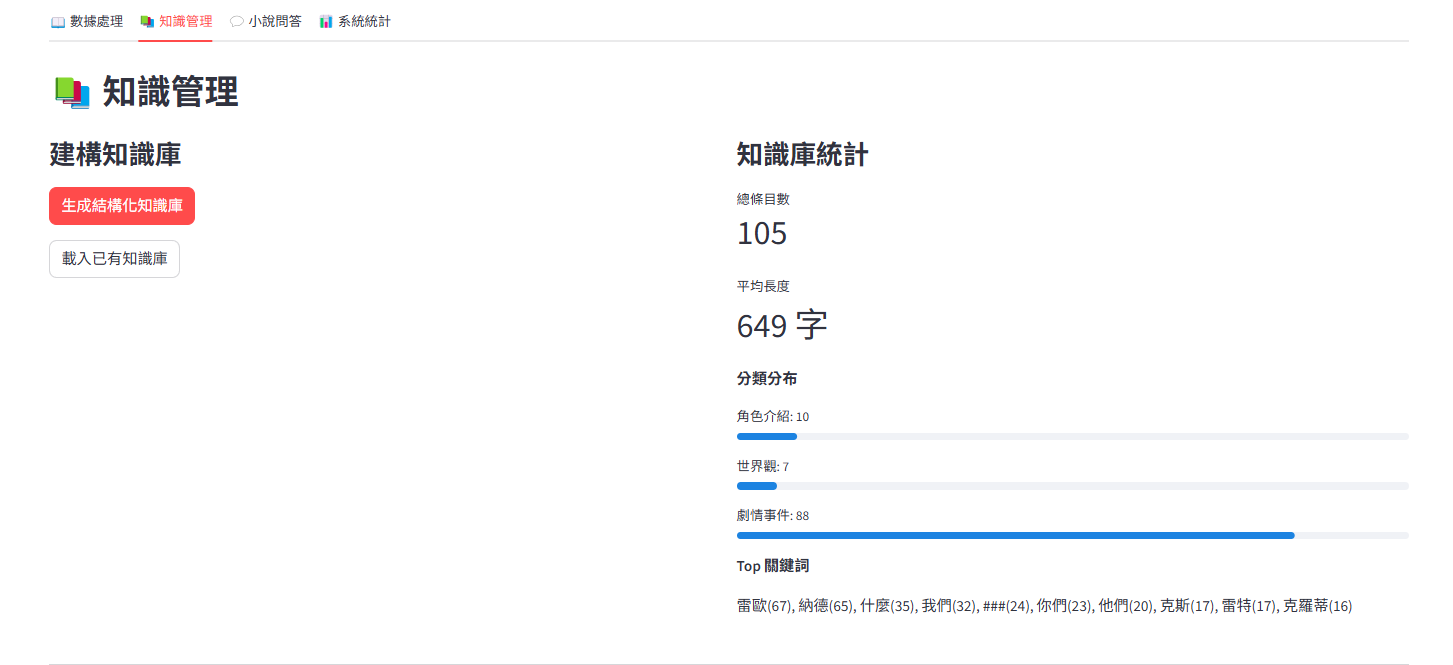
Task: Click the 平均長度 value 649 字
Action: pyautogui.click(x=782, y=326)
